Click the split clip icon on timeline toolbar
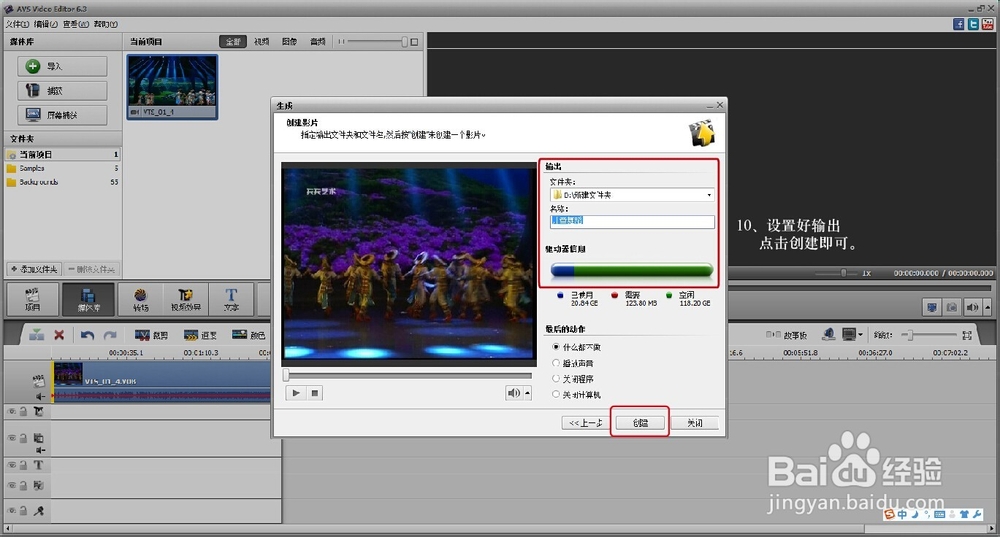Screen dimensions: 1000x537 pyautogui.click(x=36, y=335)
